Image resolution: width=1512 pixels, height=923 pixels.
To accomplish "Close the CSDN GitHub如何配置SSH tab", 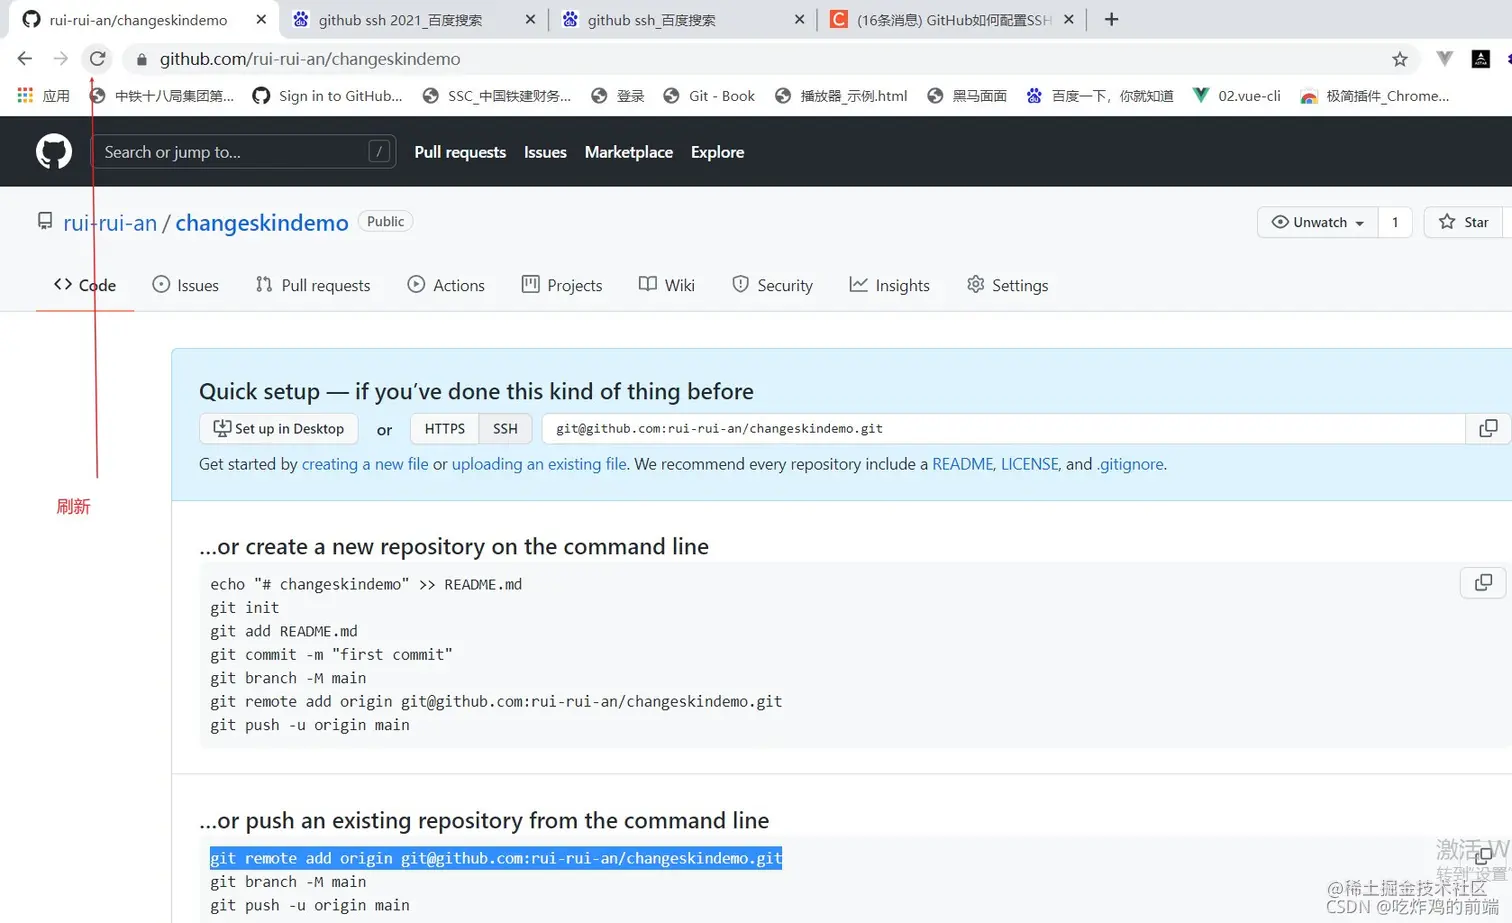I will point(1068,19).
